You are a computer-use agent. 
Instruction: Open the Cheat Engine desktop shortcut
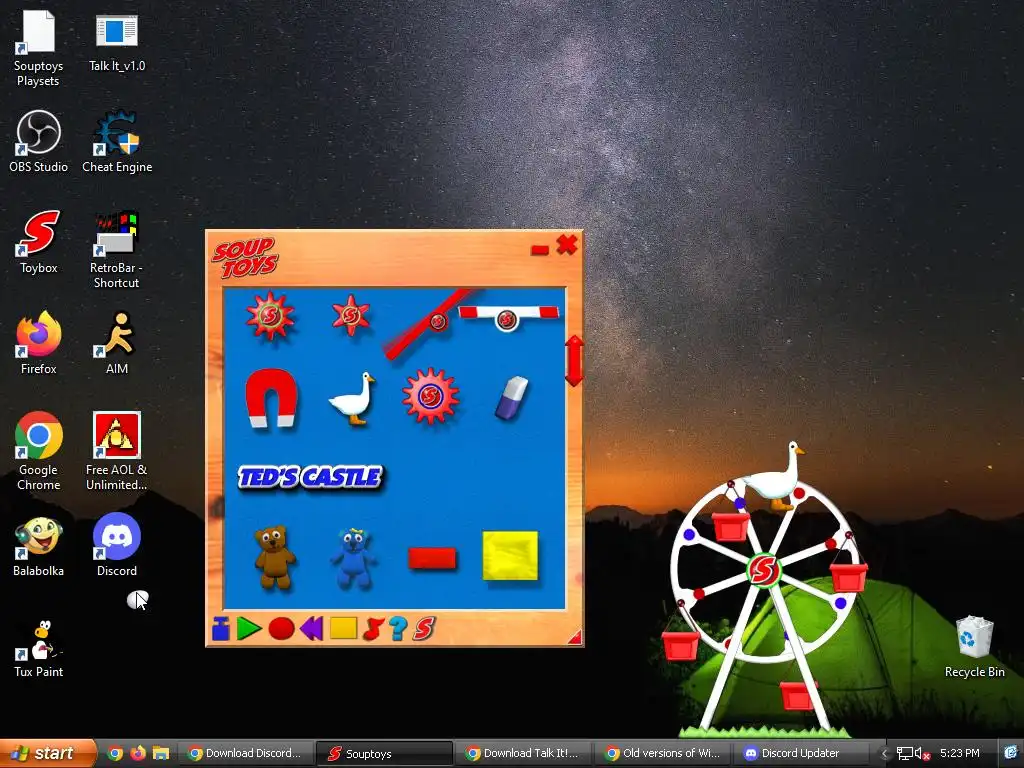click(117, 140)
